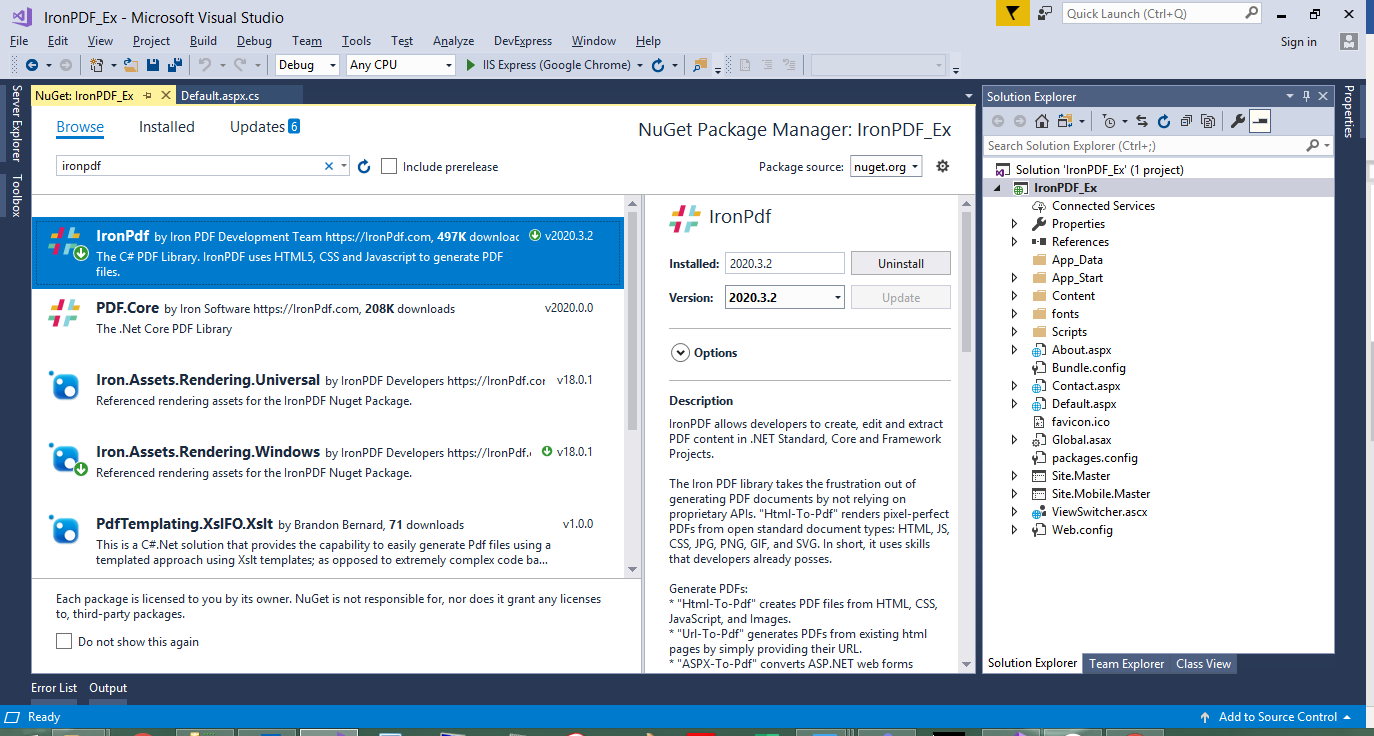Image resolution: width=1374 pixels, height=736 pixels.
Task: Click Sign in link
Action: 1298,42
